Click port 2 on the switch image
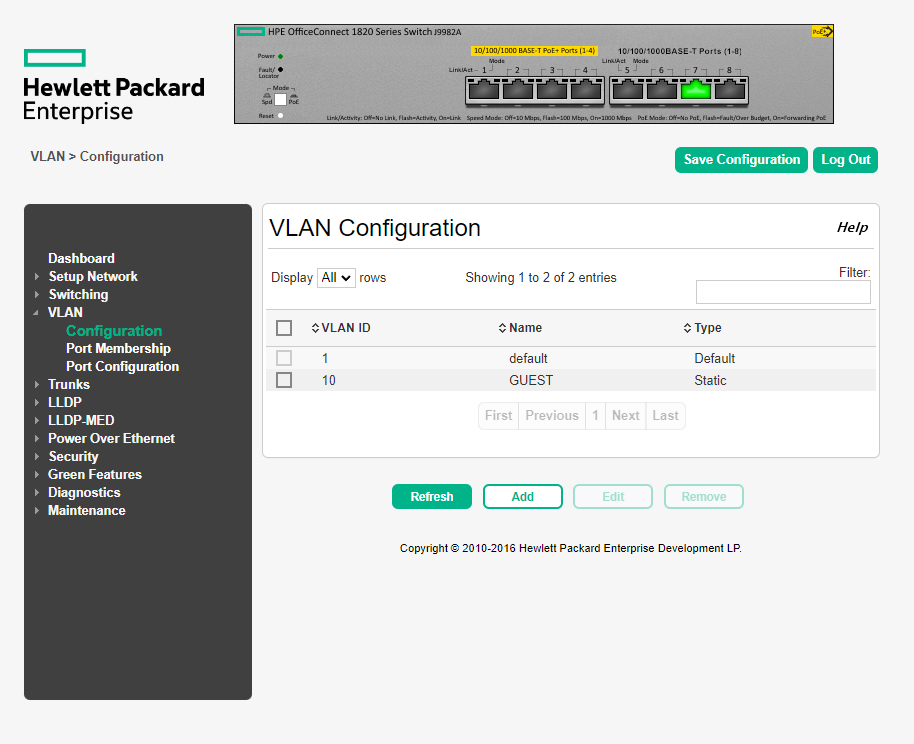This screenshot has width=914, height=744. 518,90
